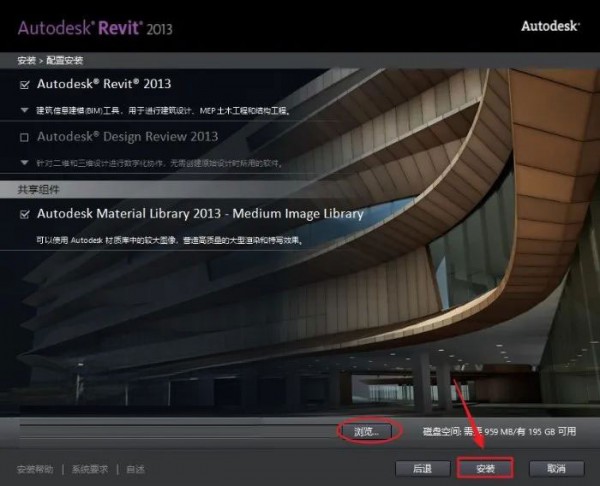This screenshot has width=600, height=486.
Task: Click the 浏览... browse button
Action: pos(366,431)
